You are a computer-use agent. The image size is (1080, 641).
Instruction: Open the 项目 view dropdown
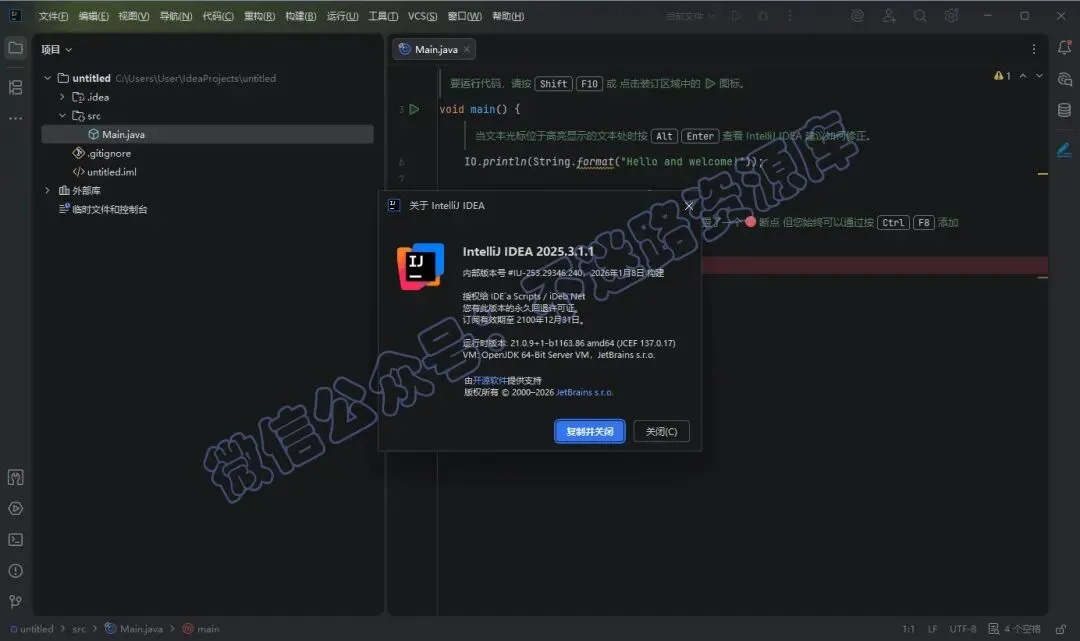[56, 50]
